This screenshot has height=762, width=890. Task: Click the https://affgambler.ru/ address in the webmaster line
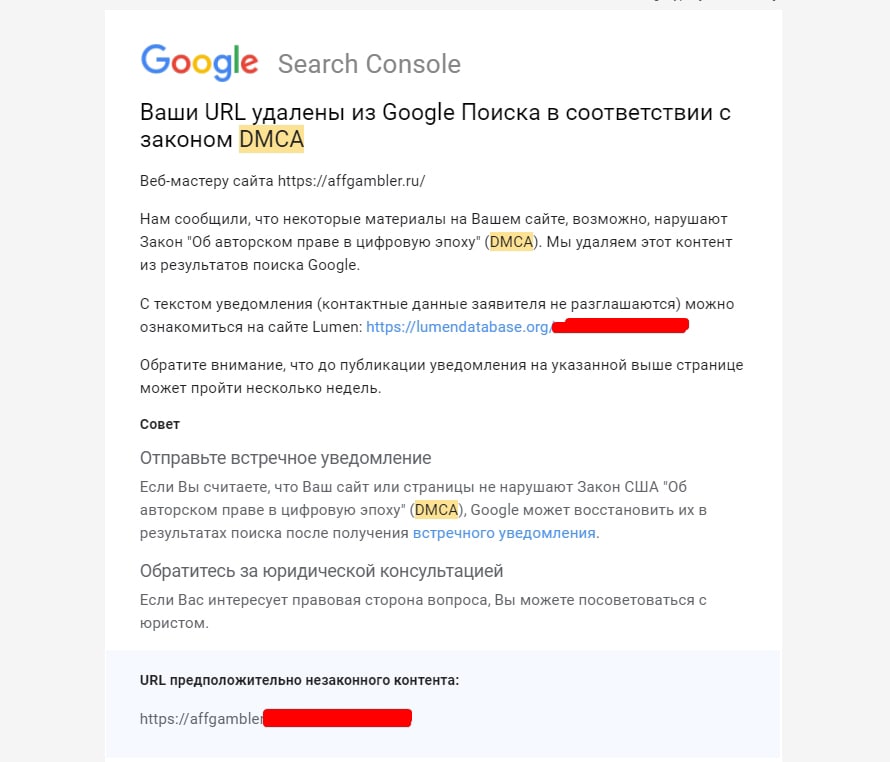tap(351, 181)
